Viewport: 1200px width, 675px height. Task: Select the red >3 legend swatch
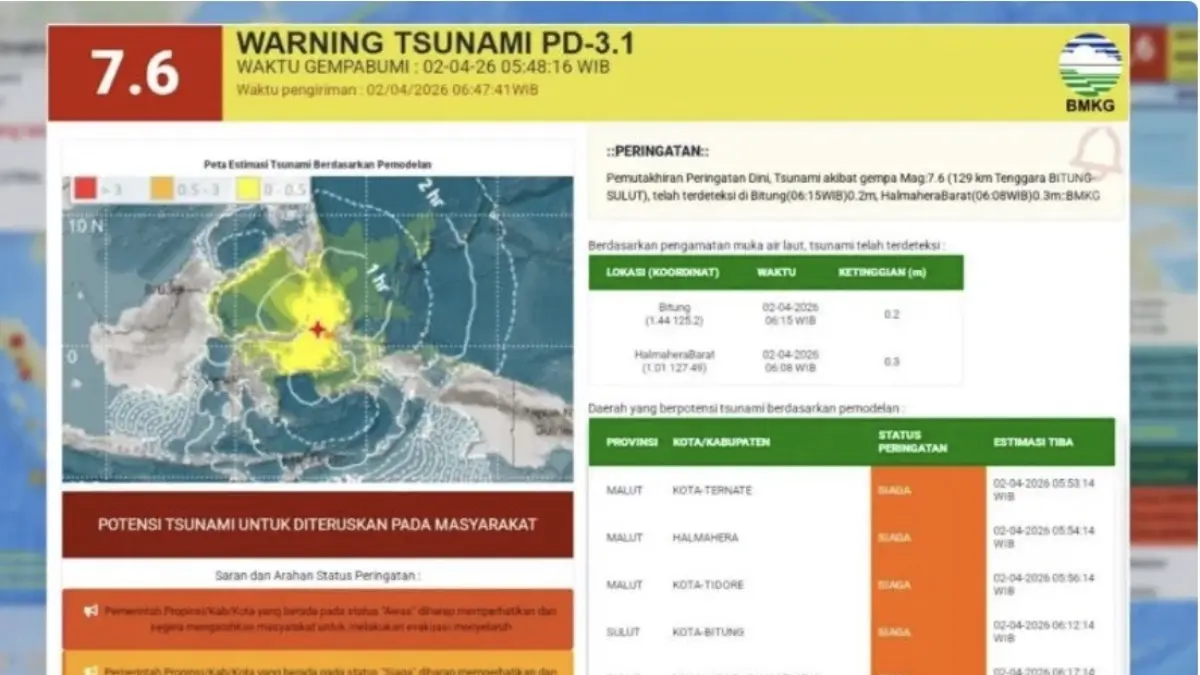coord(86,189)
